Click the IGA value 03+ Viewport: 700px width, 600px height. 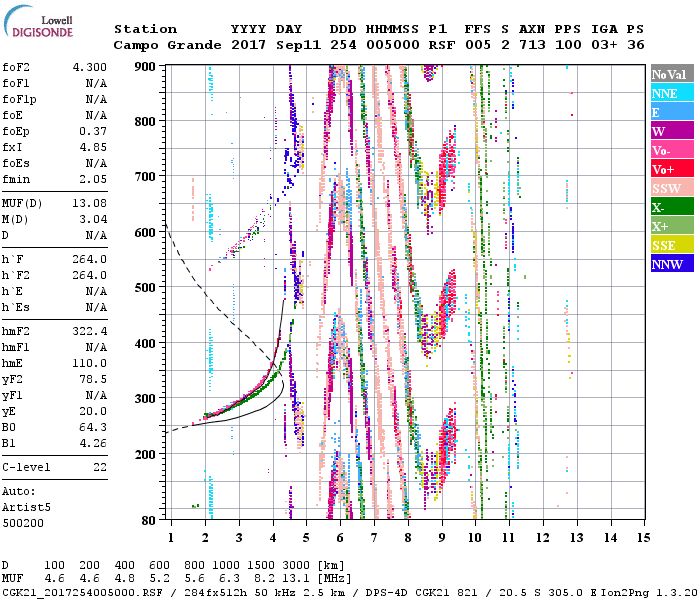(604, 45)
